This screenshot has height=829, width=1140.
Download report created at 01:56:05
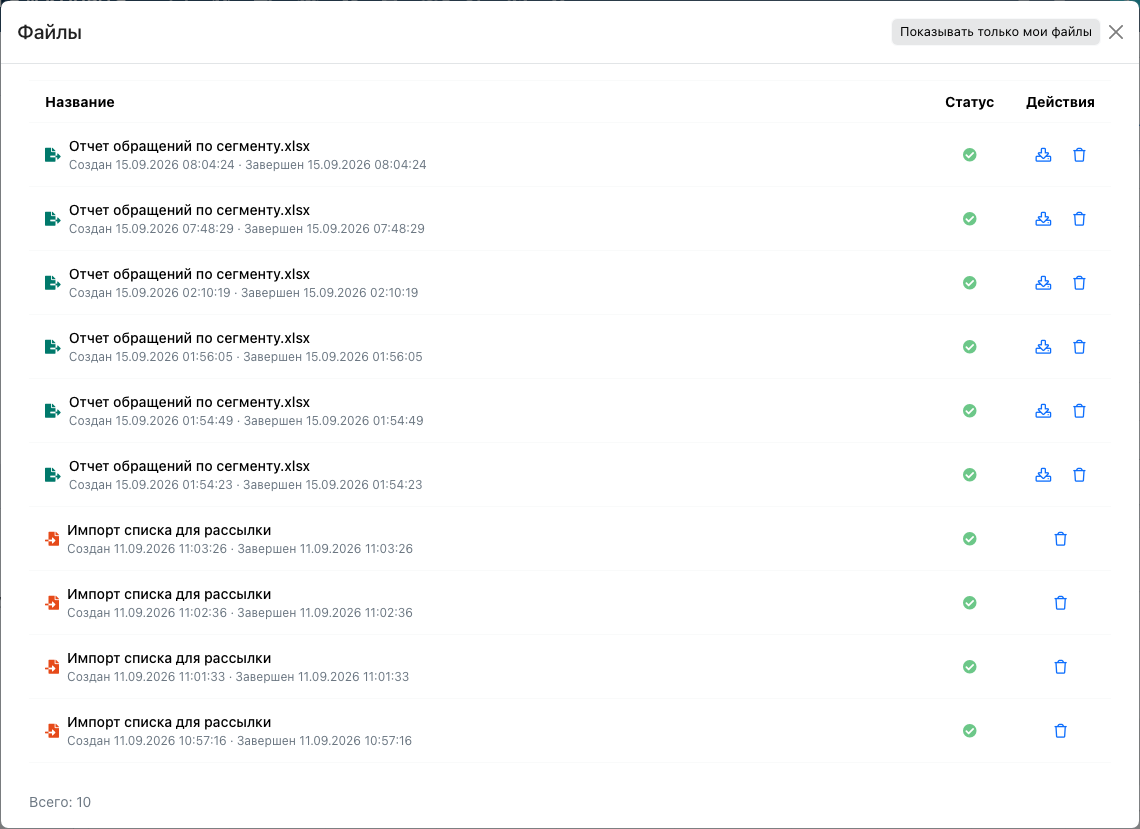pyautogui.click(x=1043, y=347)
